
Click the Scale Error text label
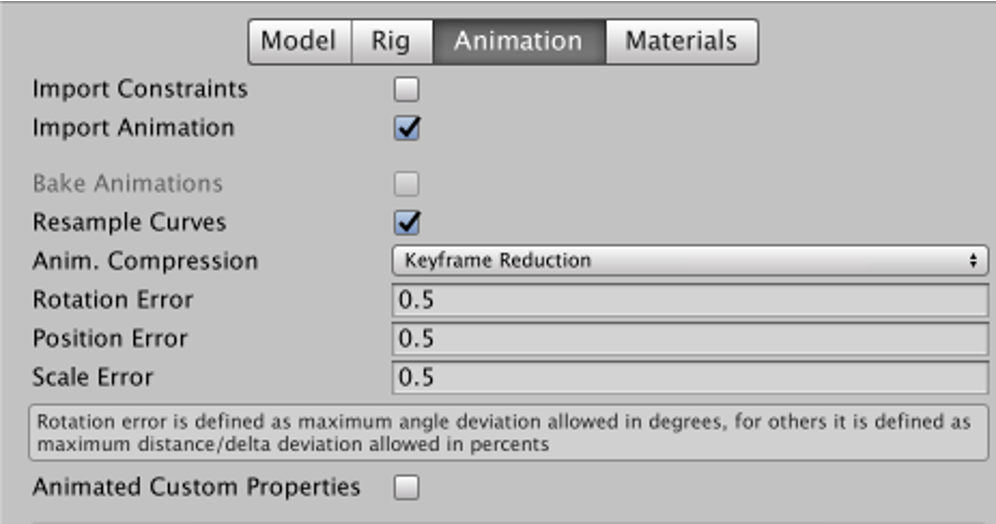pos(93,378)
